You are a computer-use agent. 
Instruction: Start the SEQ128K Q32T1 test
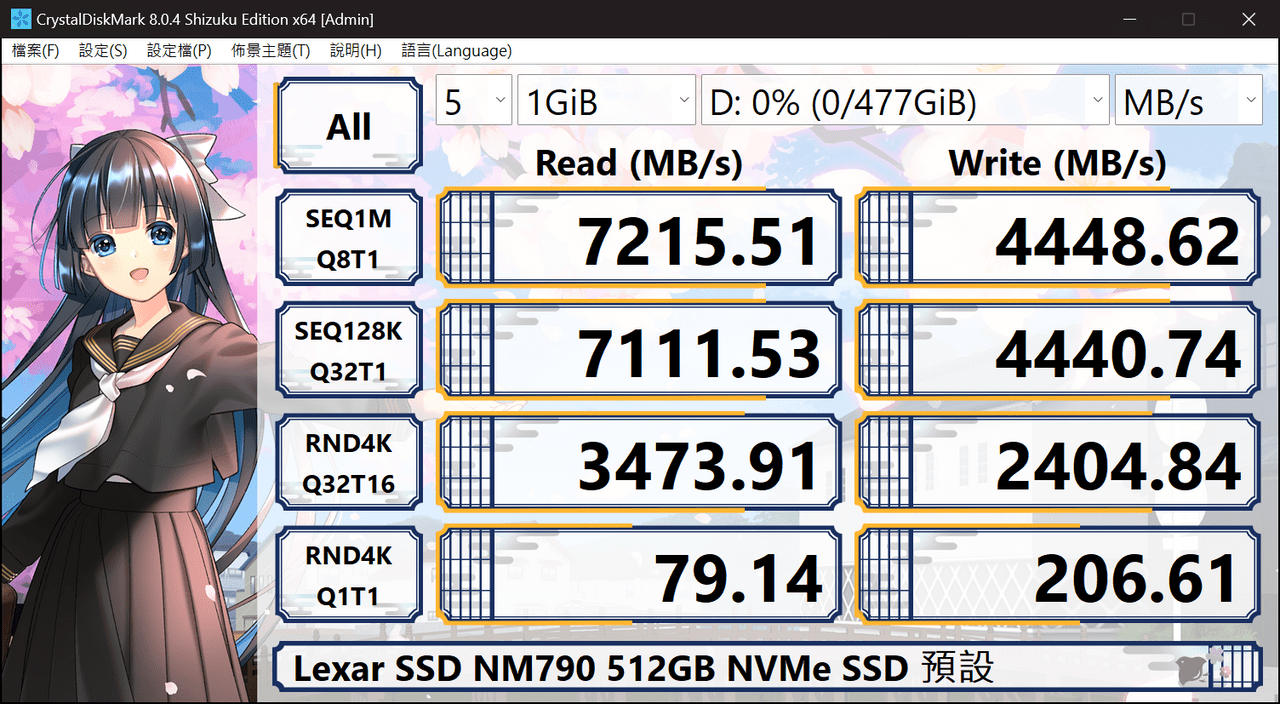(x=349, y=350)
